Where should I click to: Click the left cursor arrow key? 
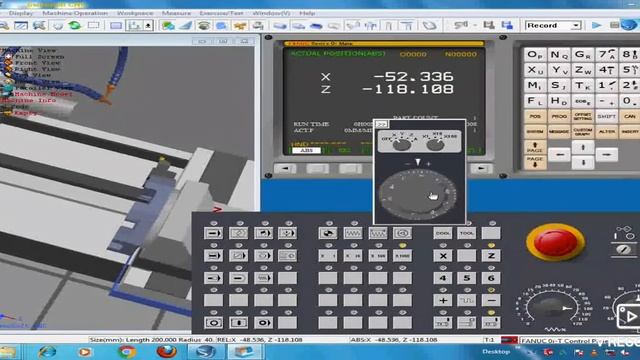(x=559, y=155)
